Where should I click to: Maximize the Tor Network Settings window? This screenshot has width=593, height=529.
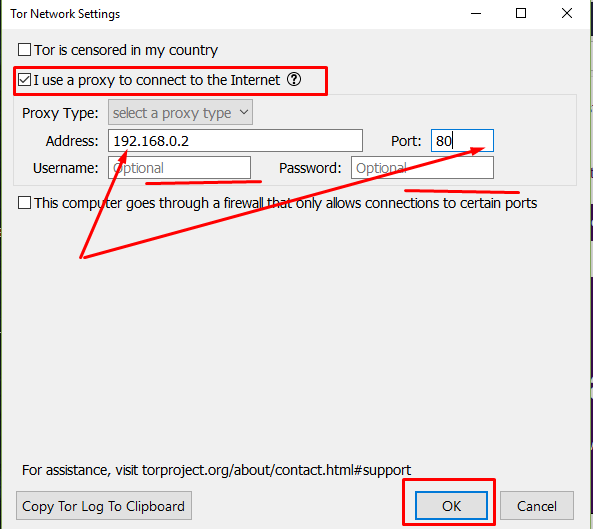coord(521,14)
